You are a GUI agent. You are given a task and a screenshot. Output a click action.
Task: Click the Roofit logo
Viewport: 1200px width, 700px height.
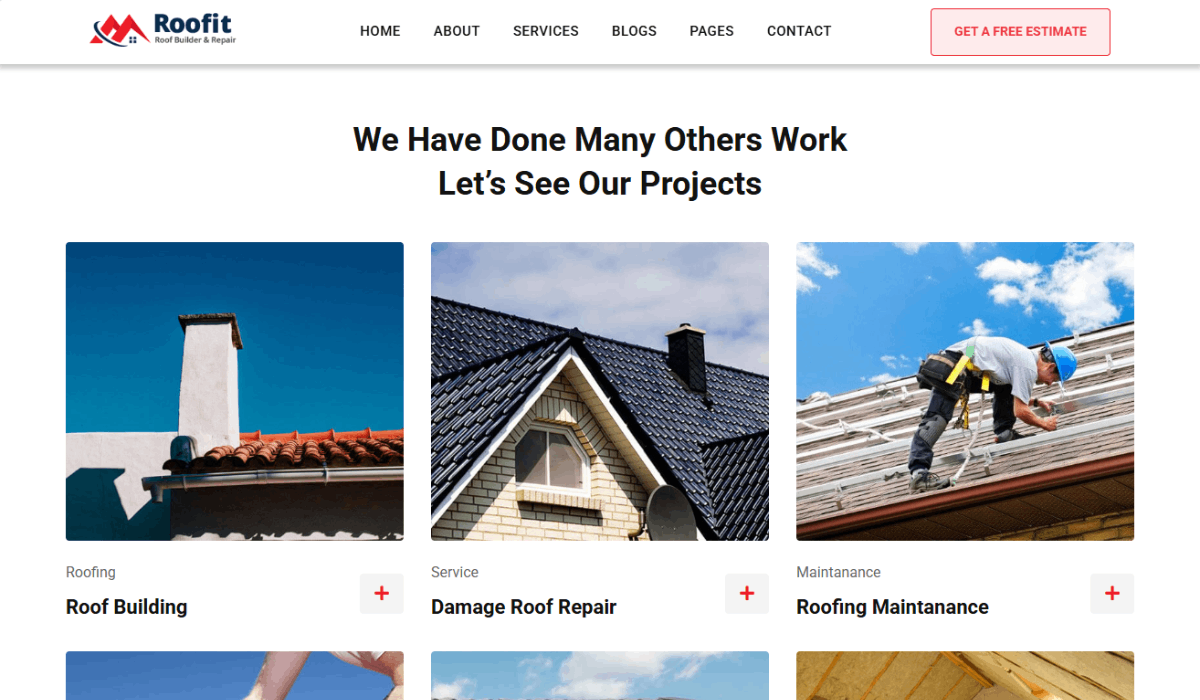pyautogui.click(x=163, y=30)
